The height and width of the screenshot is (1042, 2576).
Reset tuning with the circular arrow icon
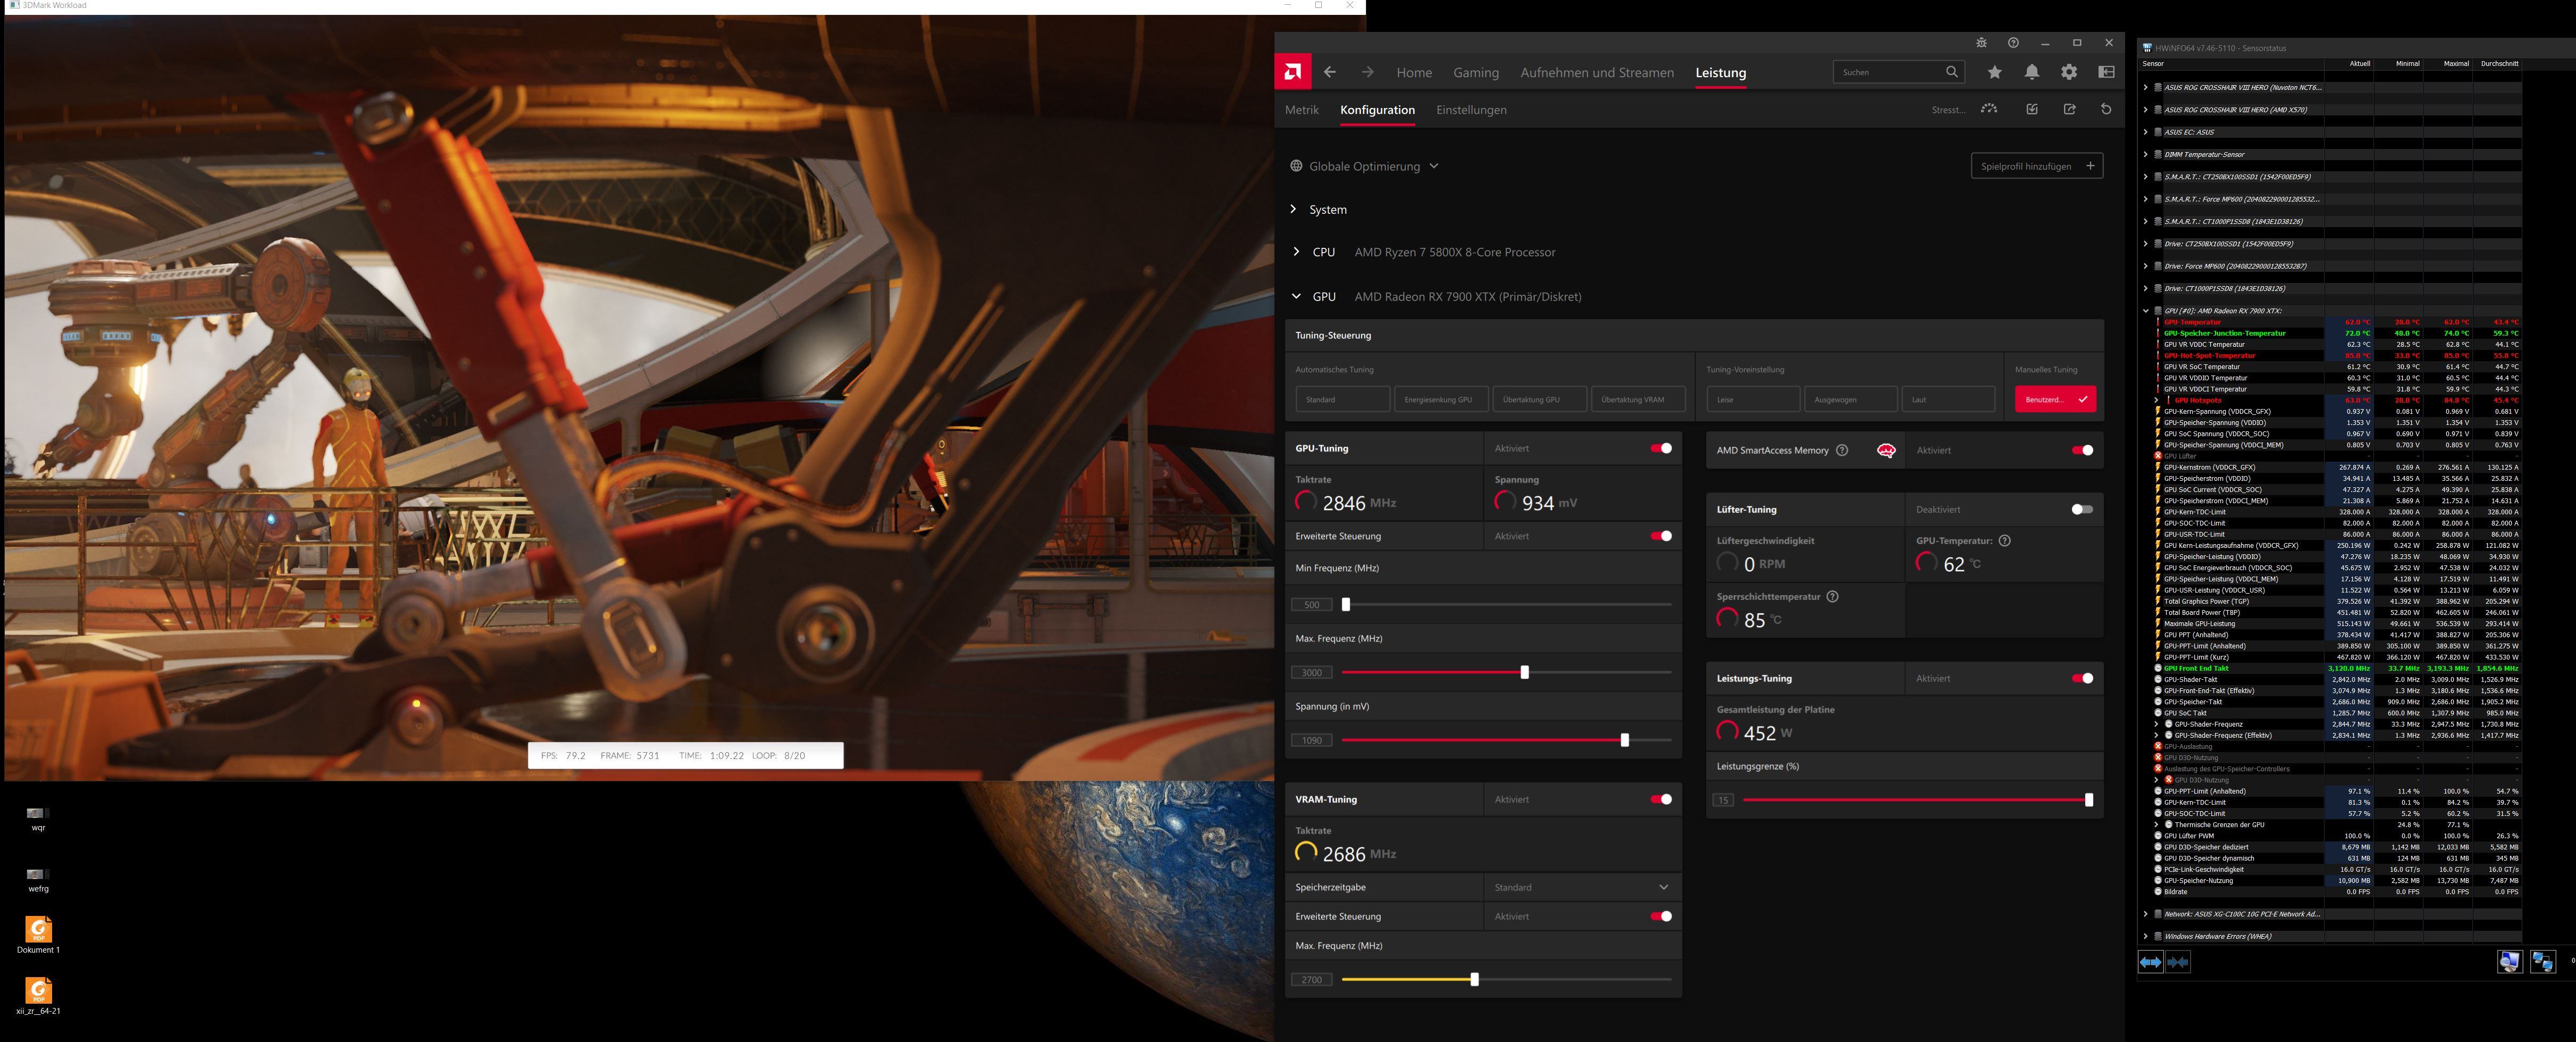pos(2106,109)
